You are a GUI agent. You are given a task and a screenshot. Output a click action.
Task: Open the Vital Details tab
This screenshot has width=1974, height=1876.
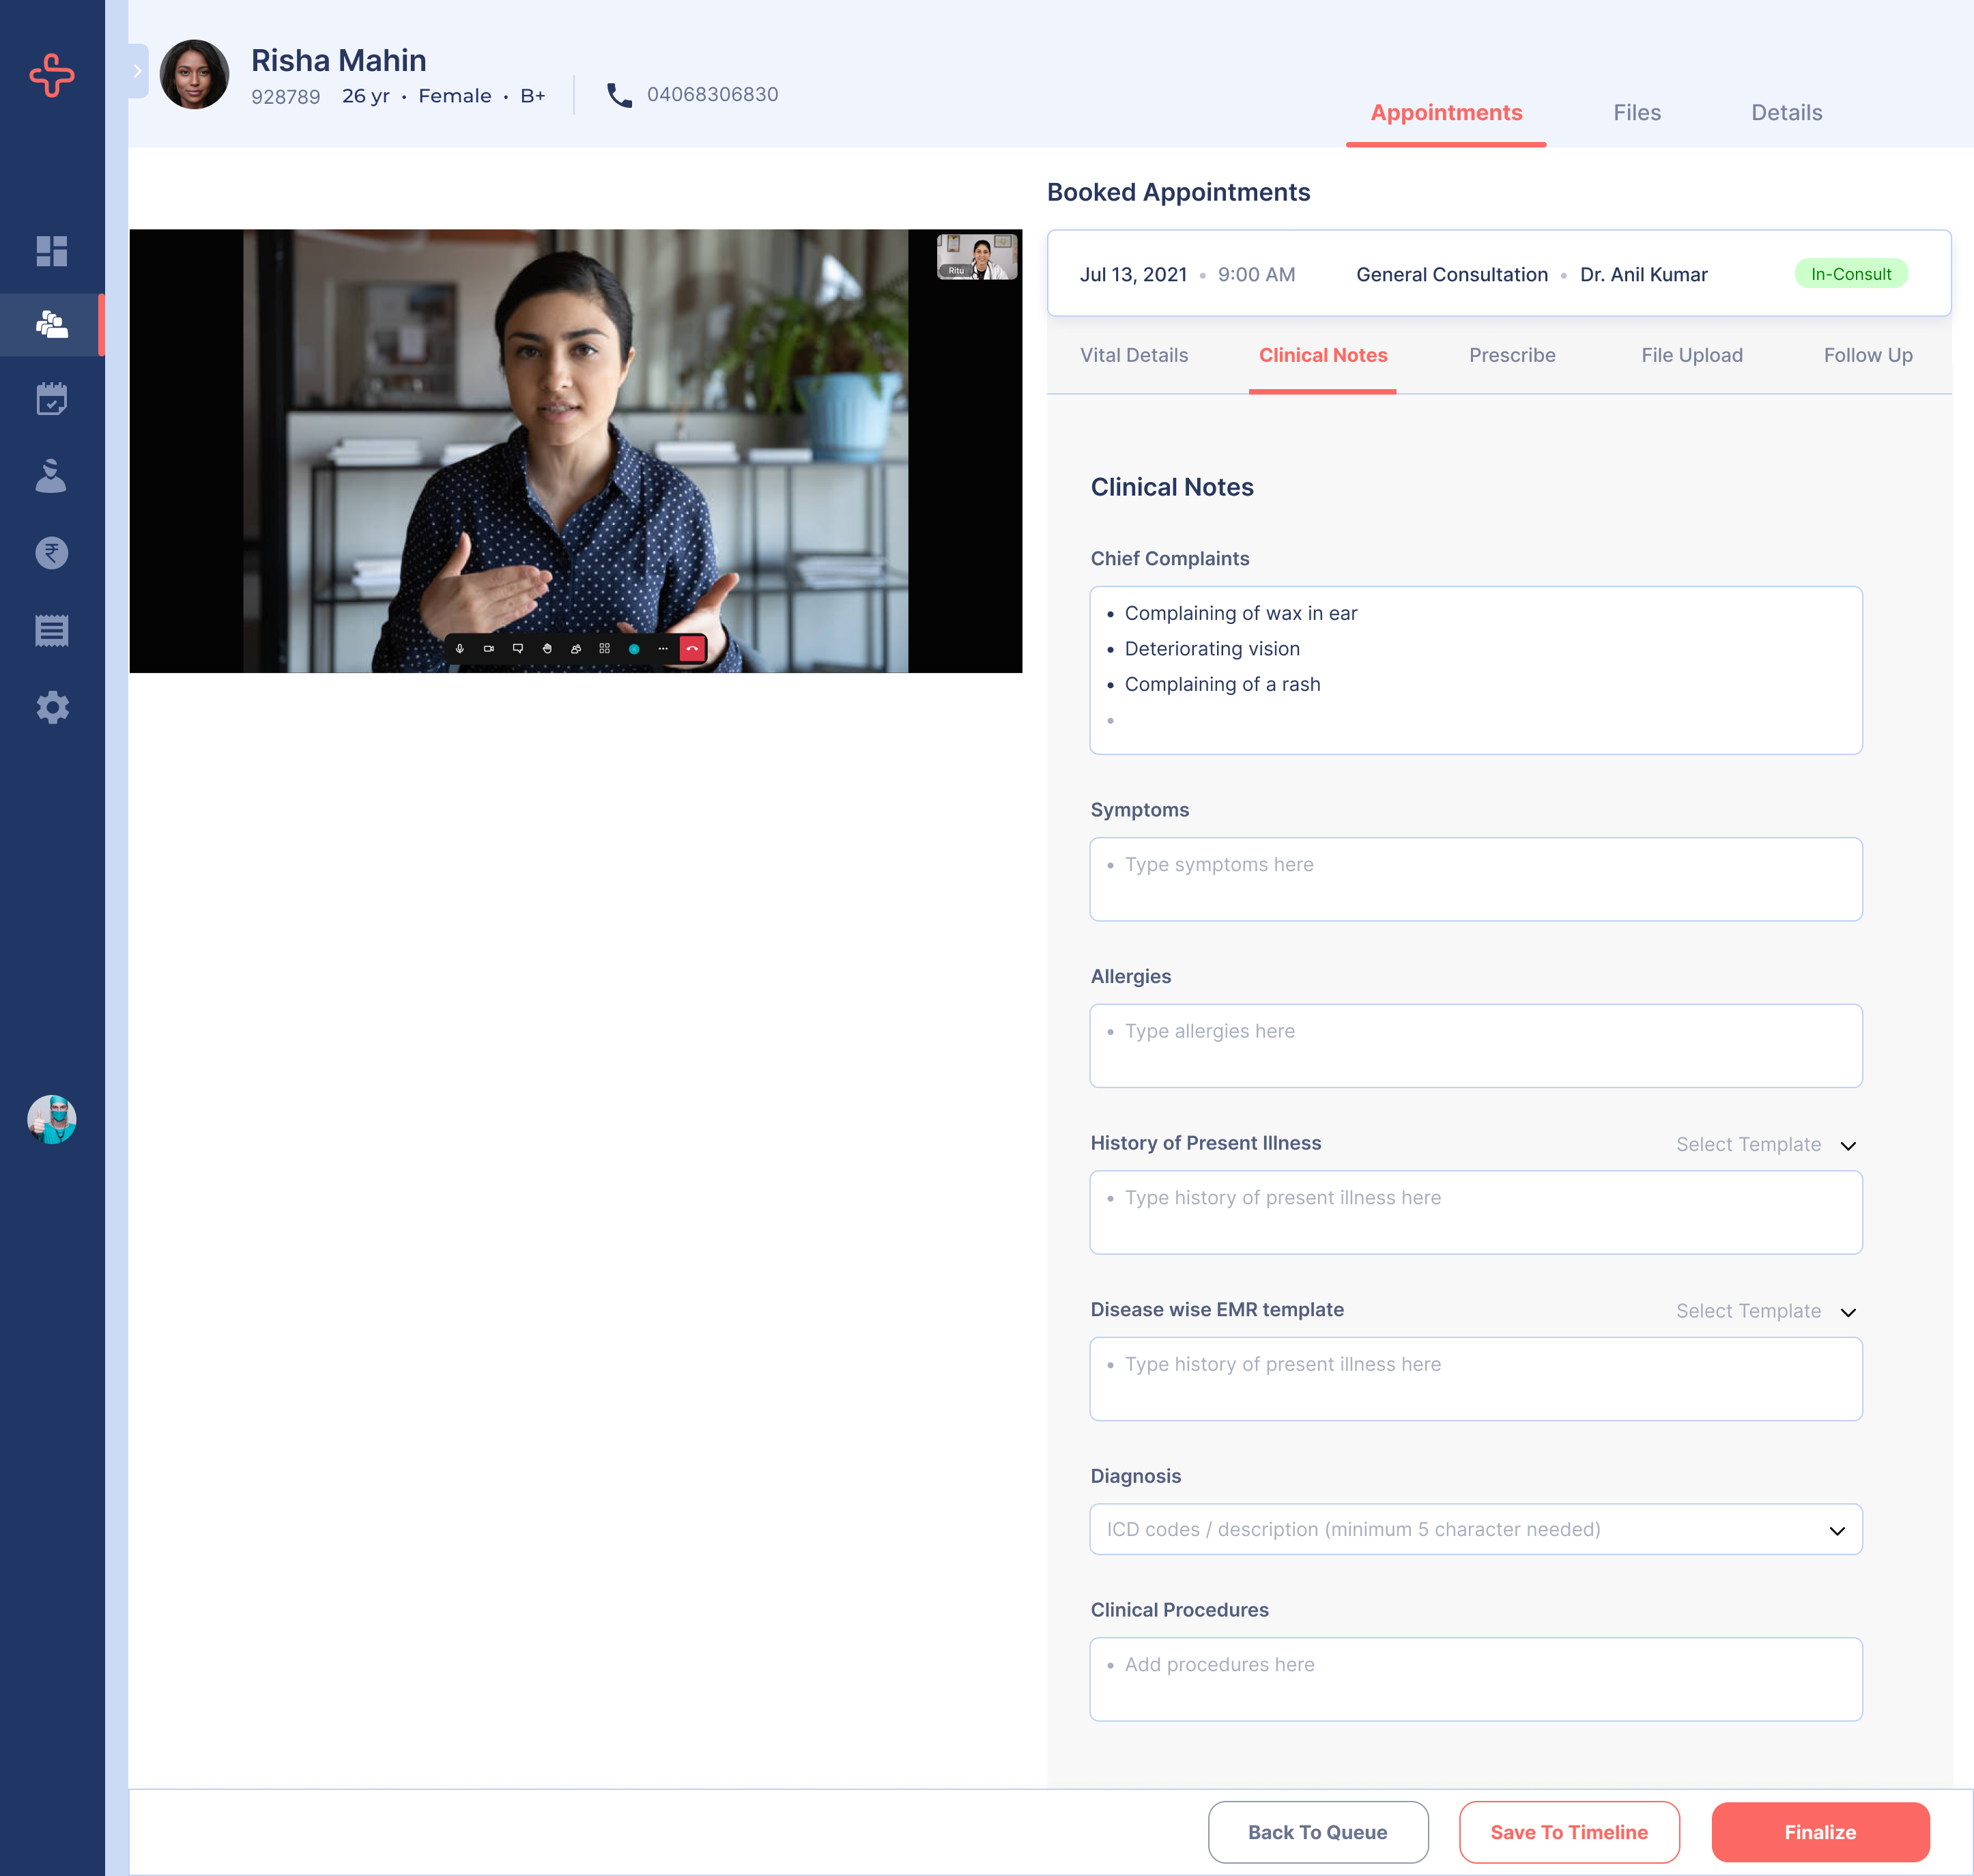coord(1134,355)
